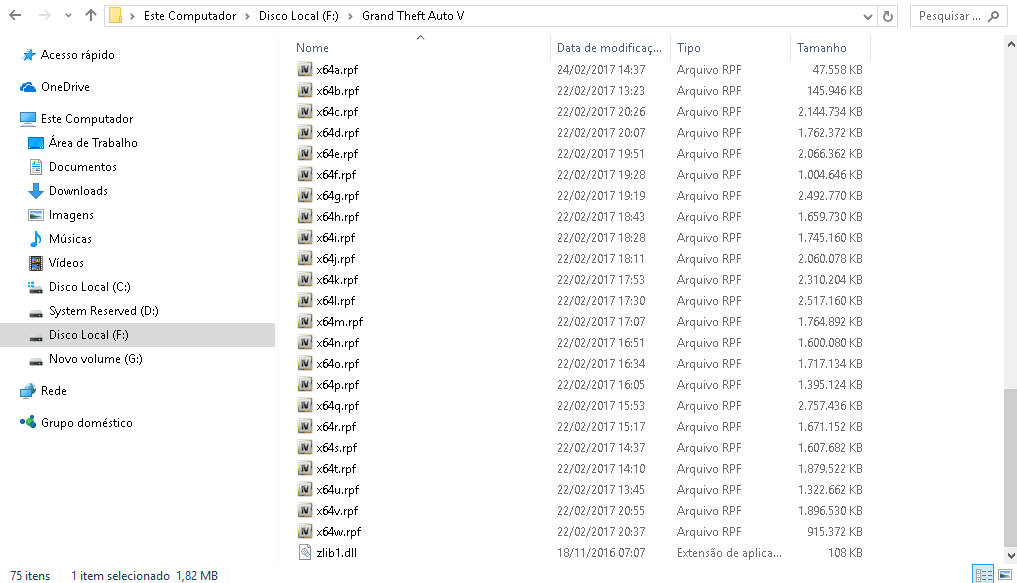Switch to large thumbnails view icon

pos(1005,574)
